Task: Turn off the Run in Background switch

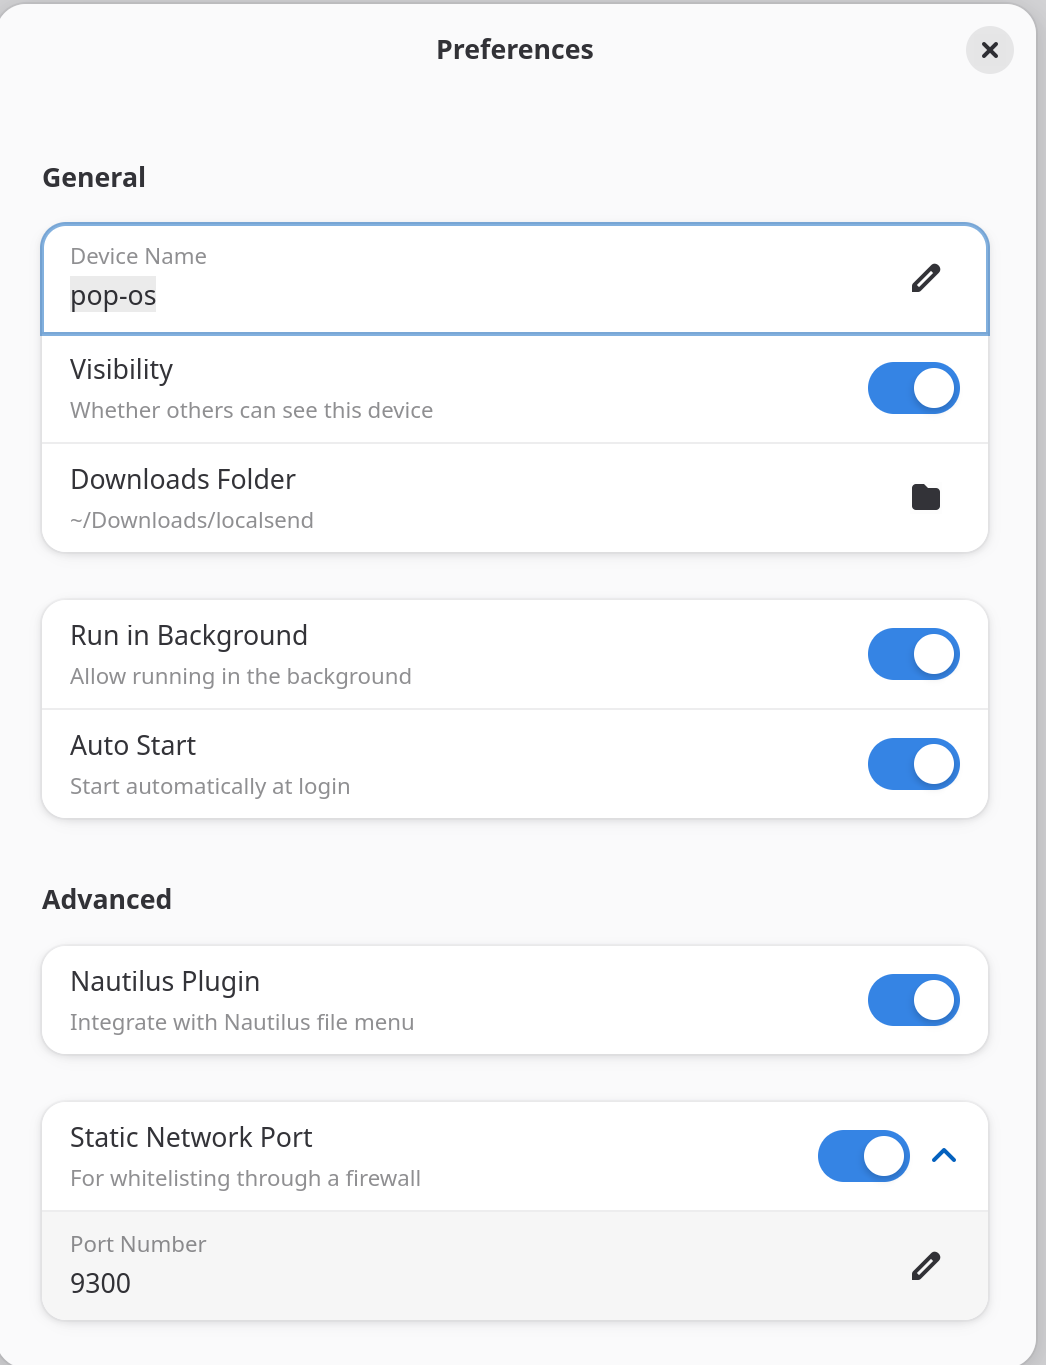Action: point(913,654)
